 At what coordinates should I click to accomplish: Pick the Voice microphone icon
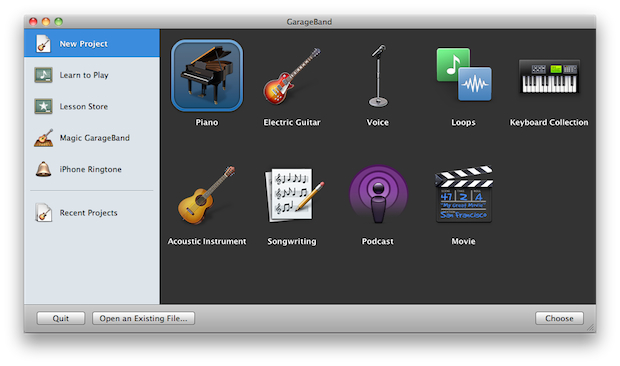378,75
